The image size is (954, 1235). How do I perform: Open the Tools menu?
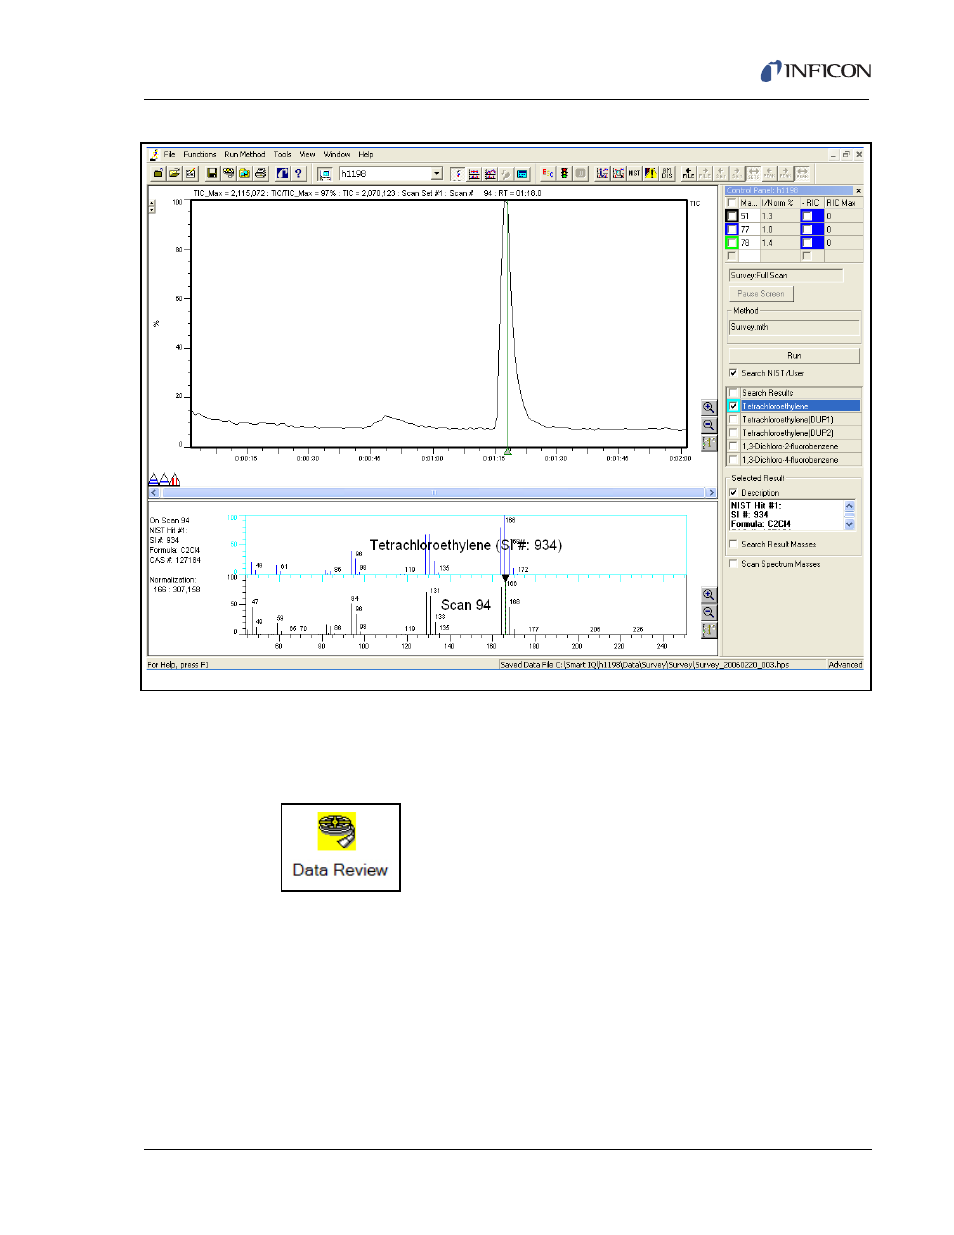pyautogui.click(x=283, y=155)
